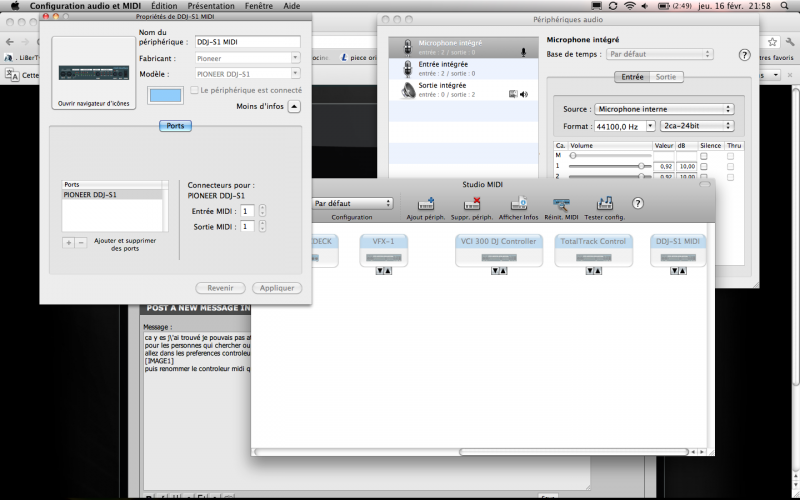Select the VCI 300 DJ Controller device

pos(498,251)
